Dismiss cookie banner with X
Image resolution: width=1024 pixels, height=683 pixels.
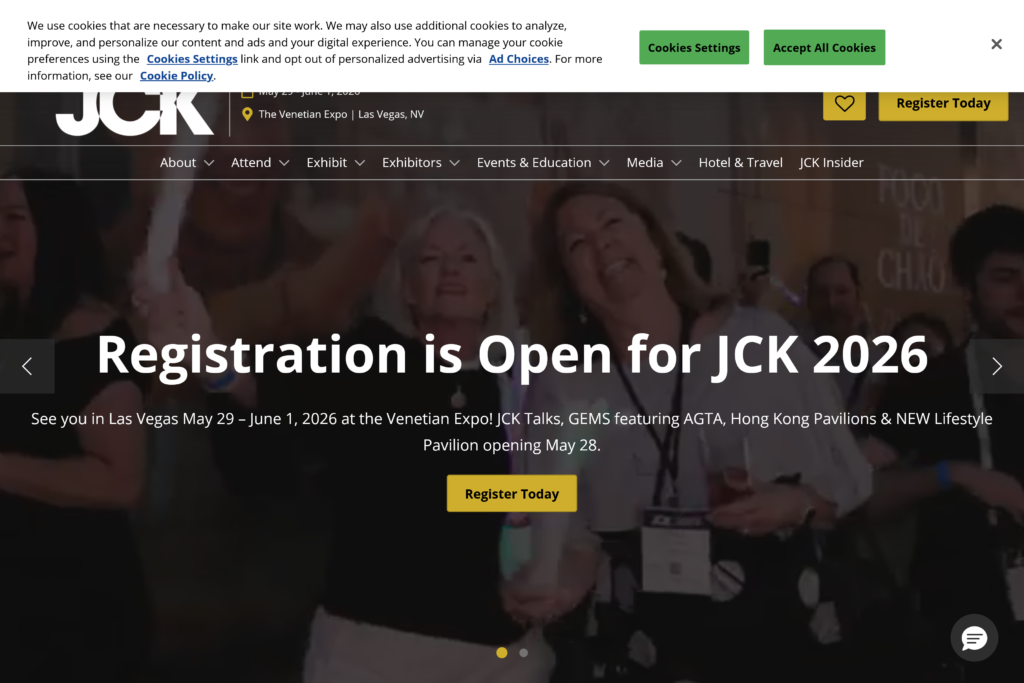[x=996, y=44]
